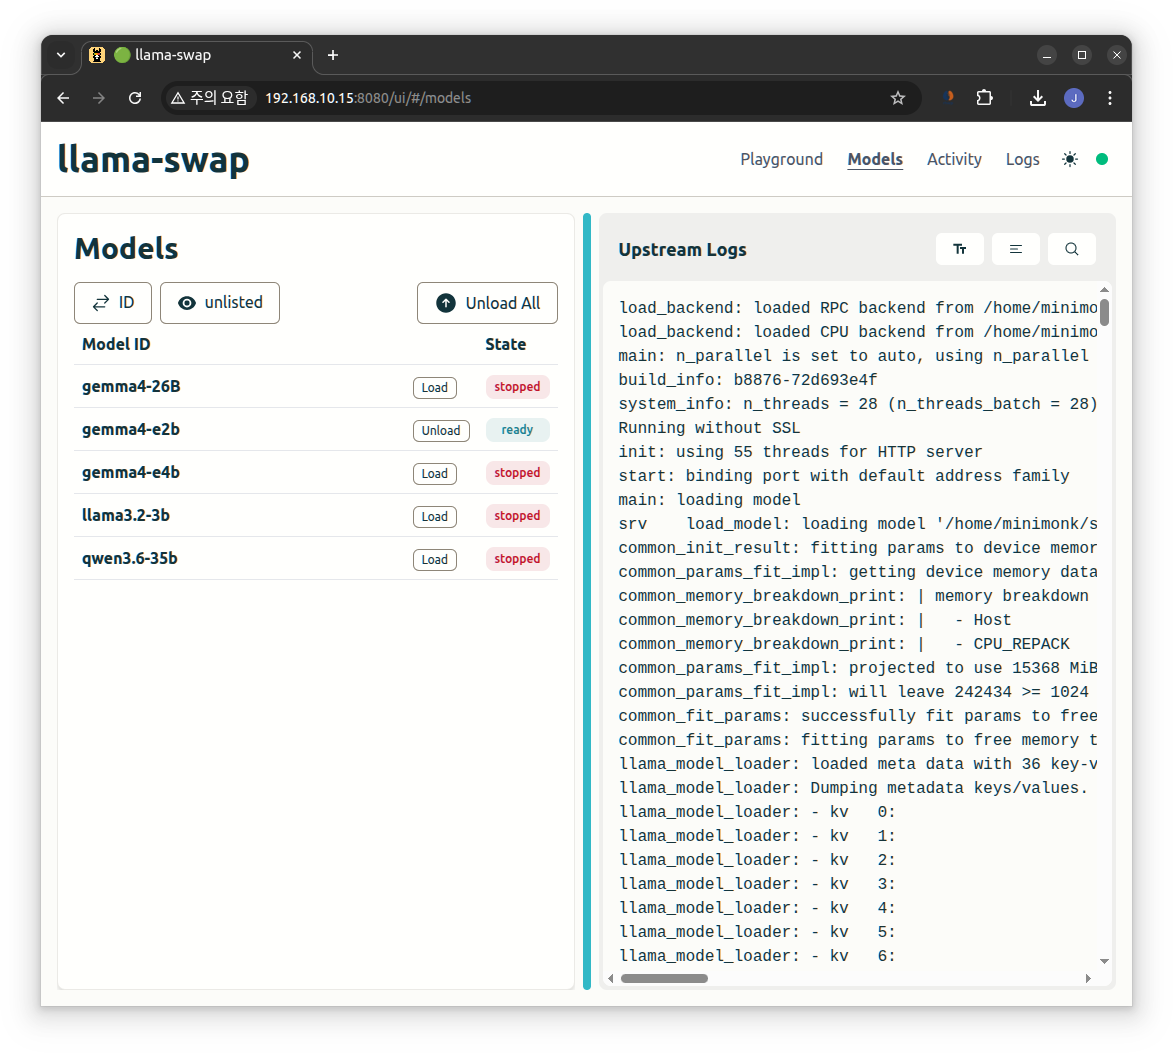Click the teal panel splitter bar

tap(587, 601)
